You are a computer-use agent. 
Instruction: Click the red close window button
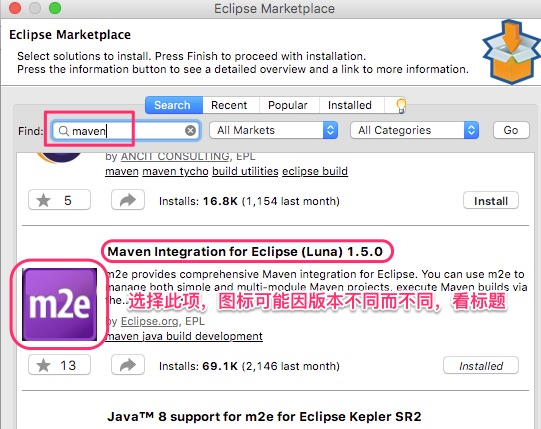[x=15, y=8]
